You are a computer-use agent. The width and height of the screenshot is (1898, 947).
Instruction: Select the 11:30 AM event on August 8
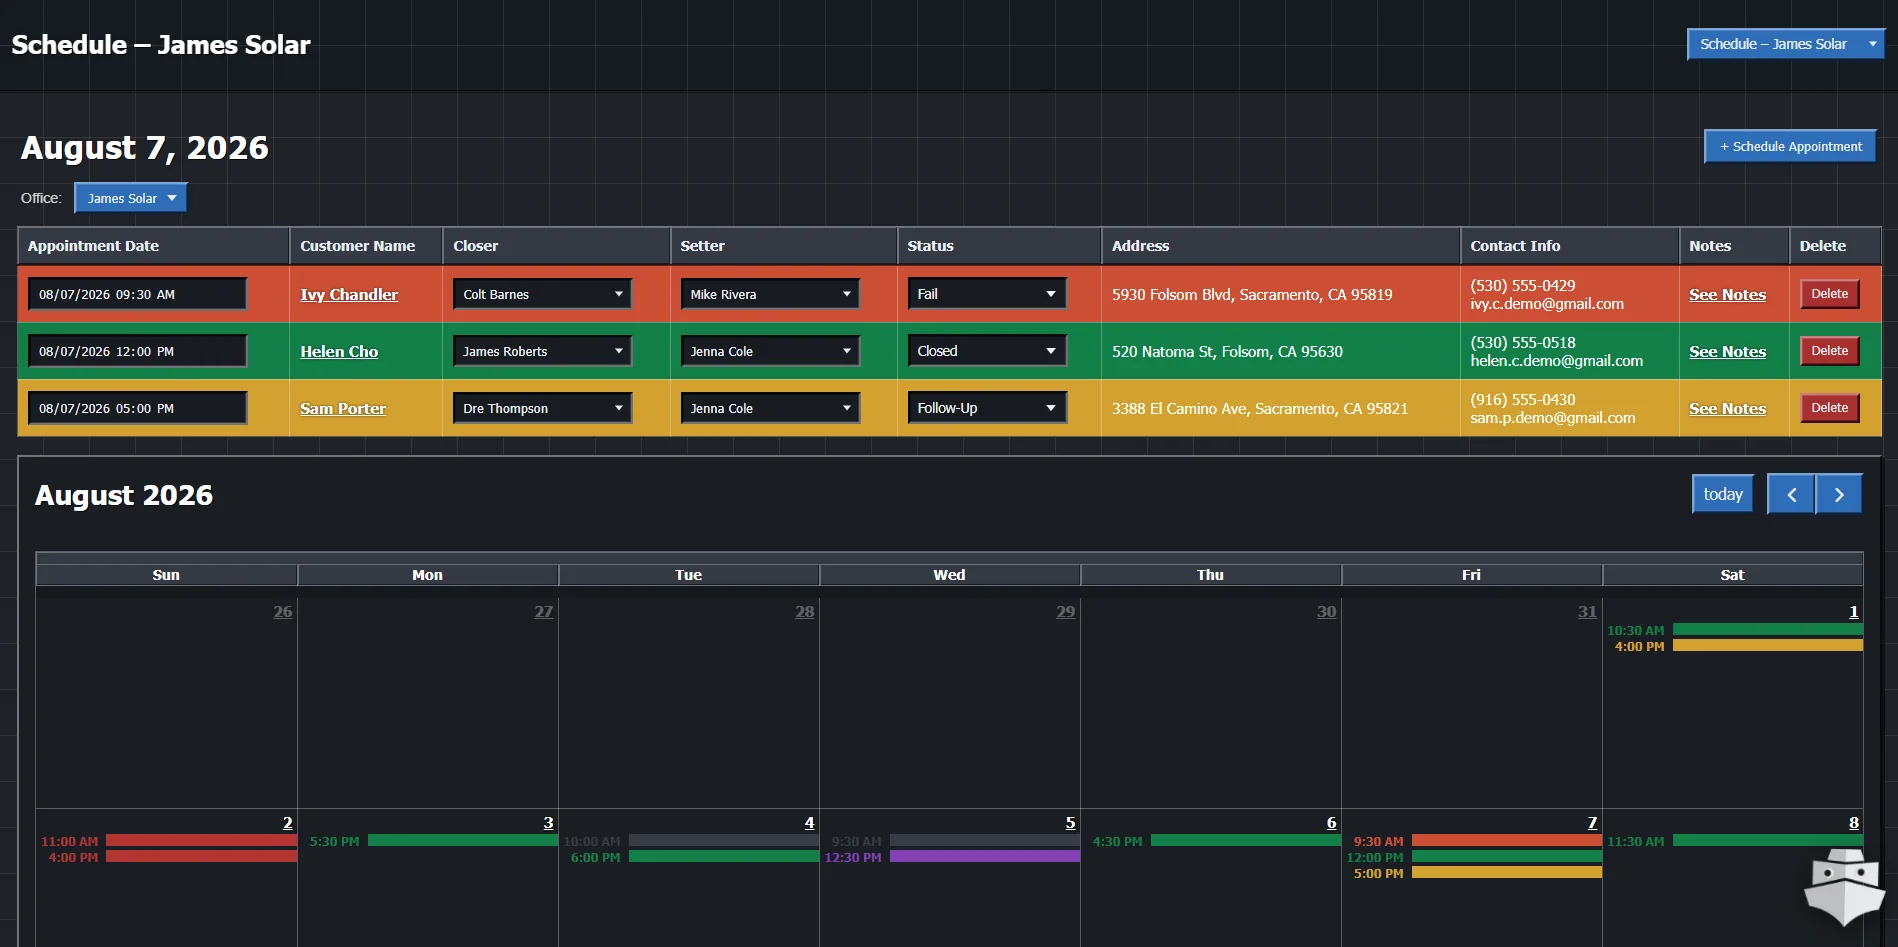click(x=1734, y=841)
